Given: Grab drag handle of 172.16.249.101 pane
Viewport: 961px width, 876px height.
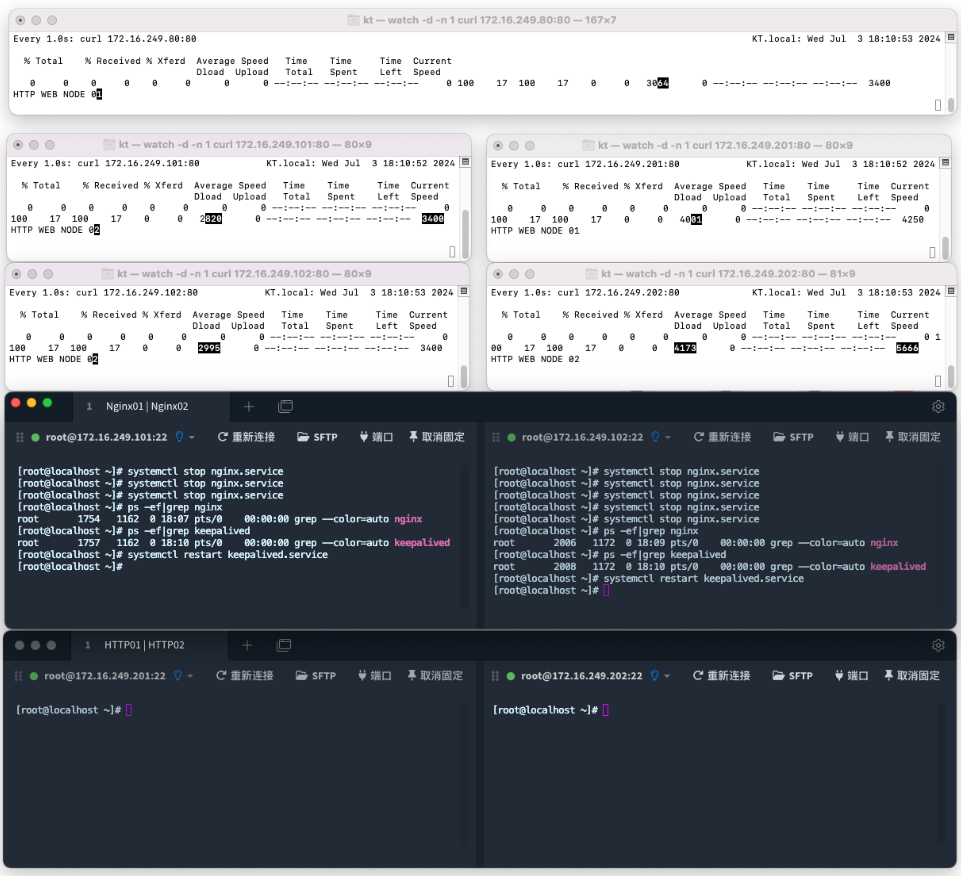Looking at the screenshot, I should (20, 437).
